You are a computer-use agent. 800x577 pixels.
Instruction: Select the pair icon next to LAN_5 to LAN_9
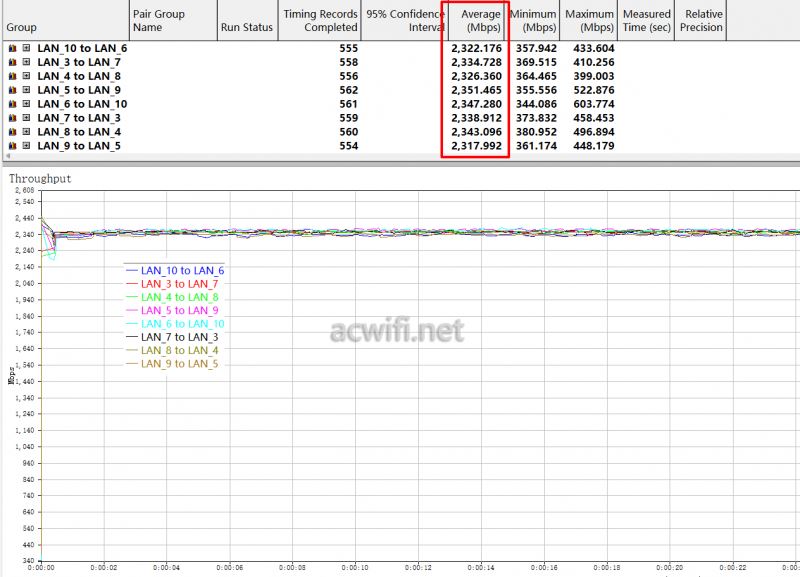pos(11,90)
